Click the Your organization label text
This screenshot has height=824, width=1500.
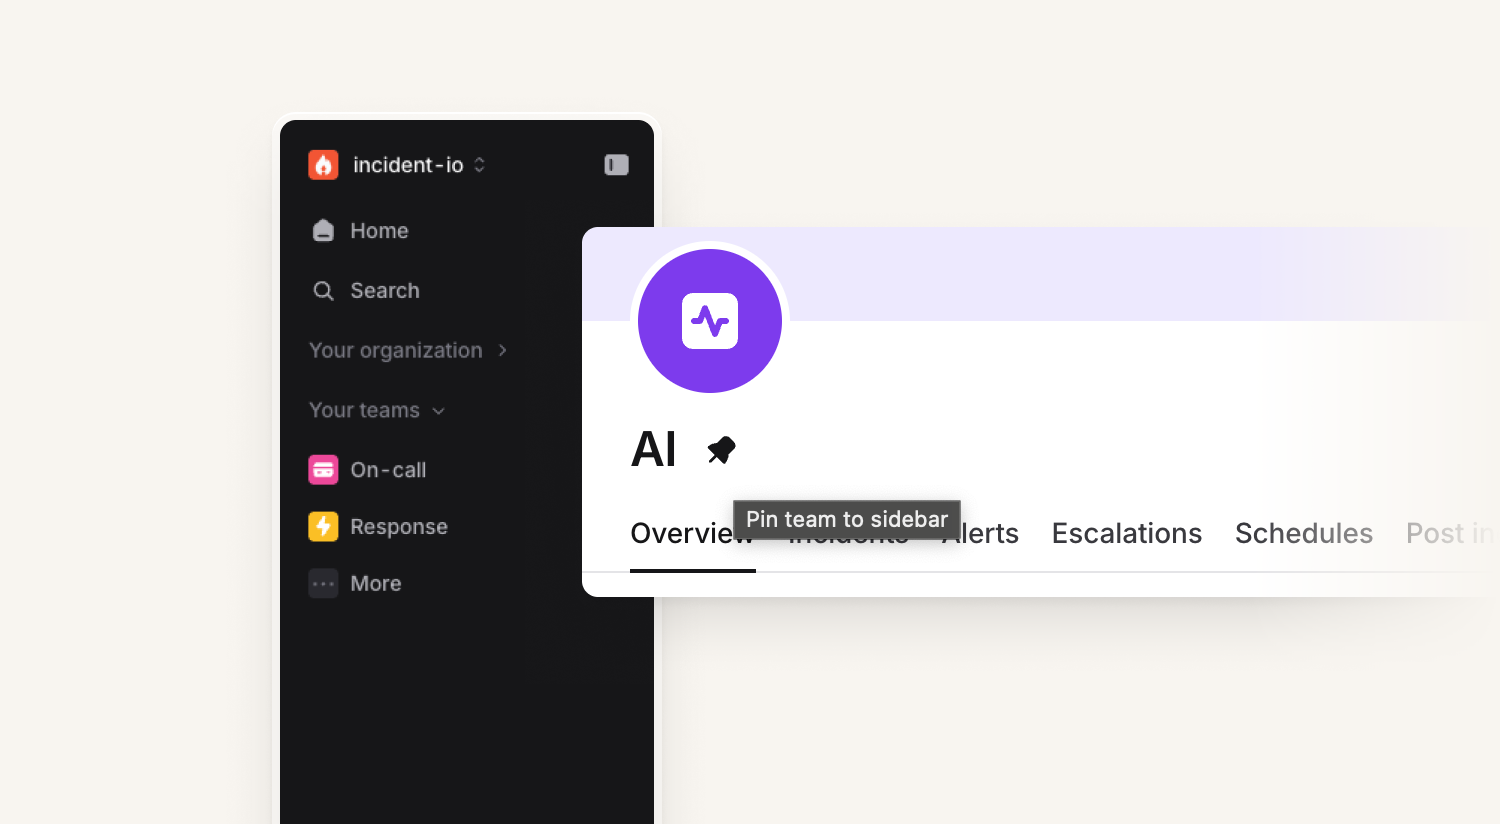[x=396, y=351]
